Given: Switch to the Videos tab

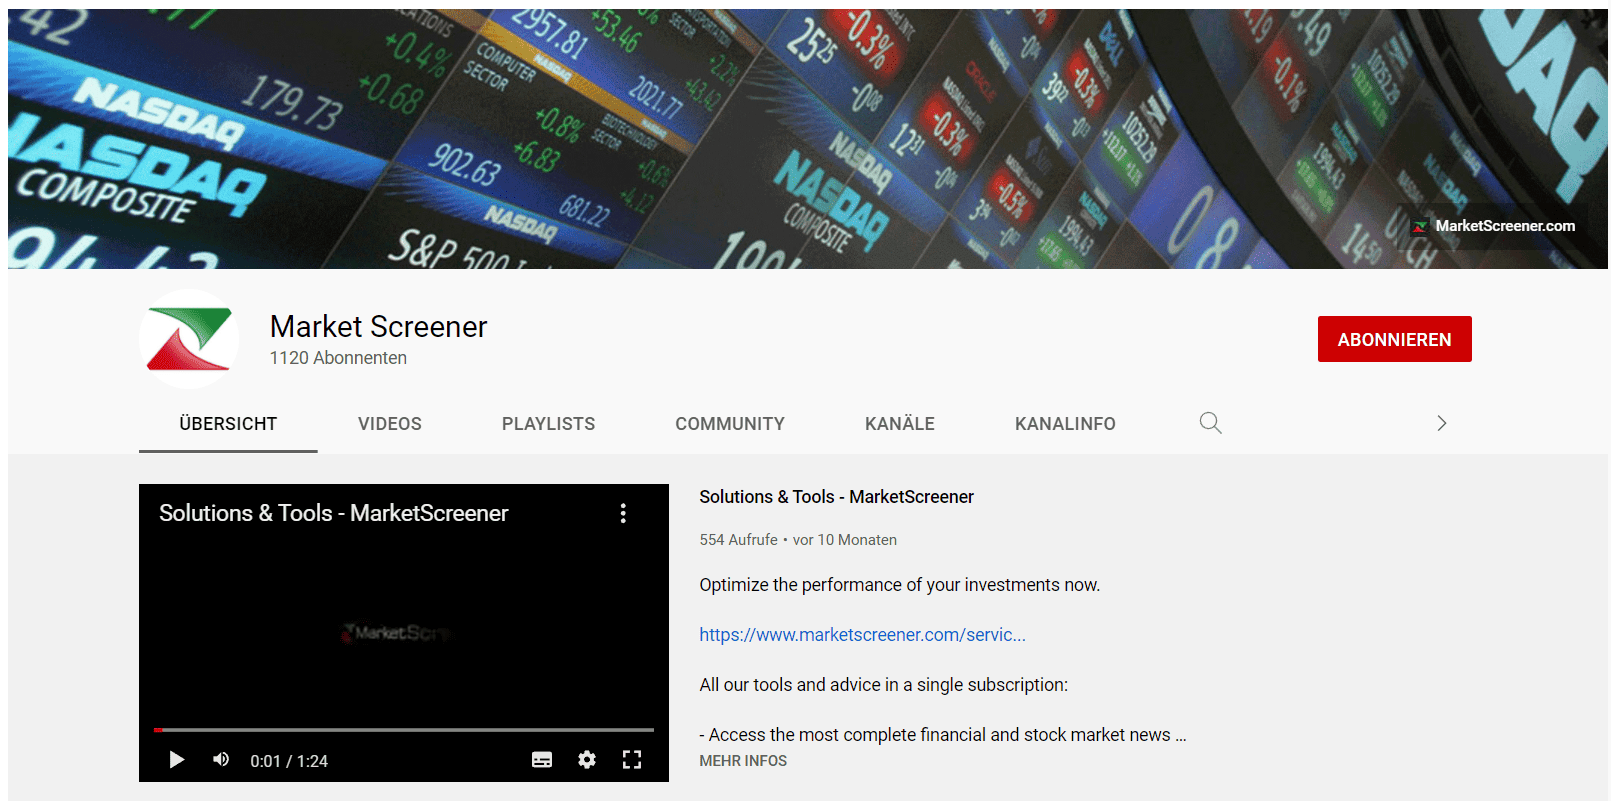Looking at the screenshot, I should point(389,424).
